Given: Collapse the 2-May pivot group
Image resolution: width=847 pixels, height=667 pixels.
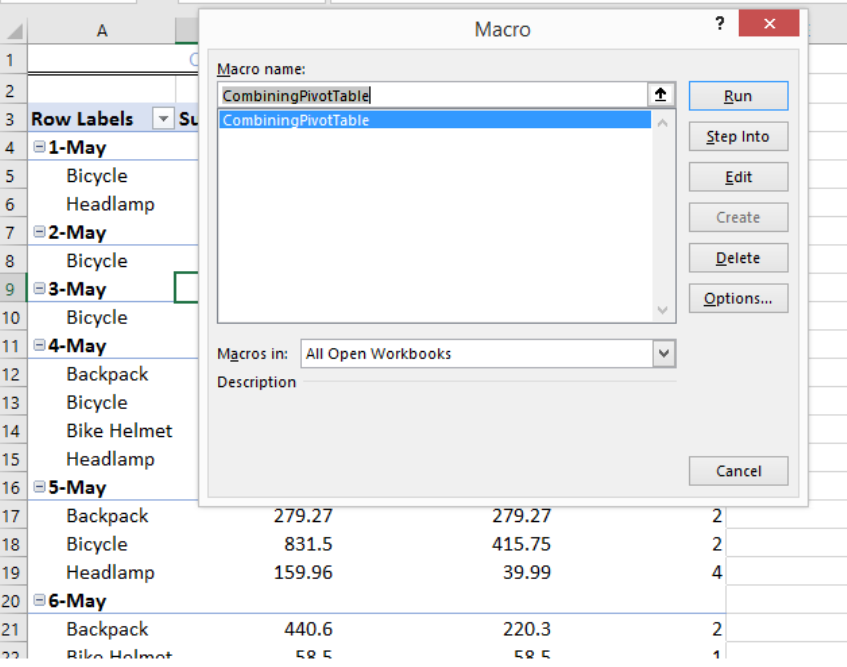Looking at the screenshot, I should tap(39, 232).
